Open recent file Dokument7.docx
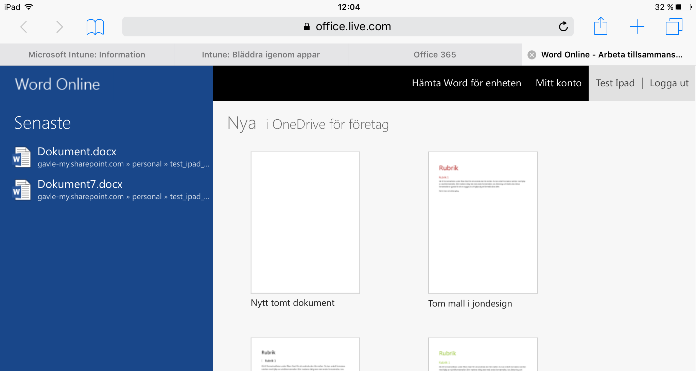 click(80, 184)
